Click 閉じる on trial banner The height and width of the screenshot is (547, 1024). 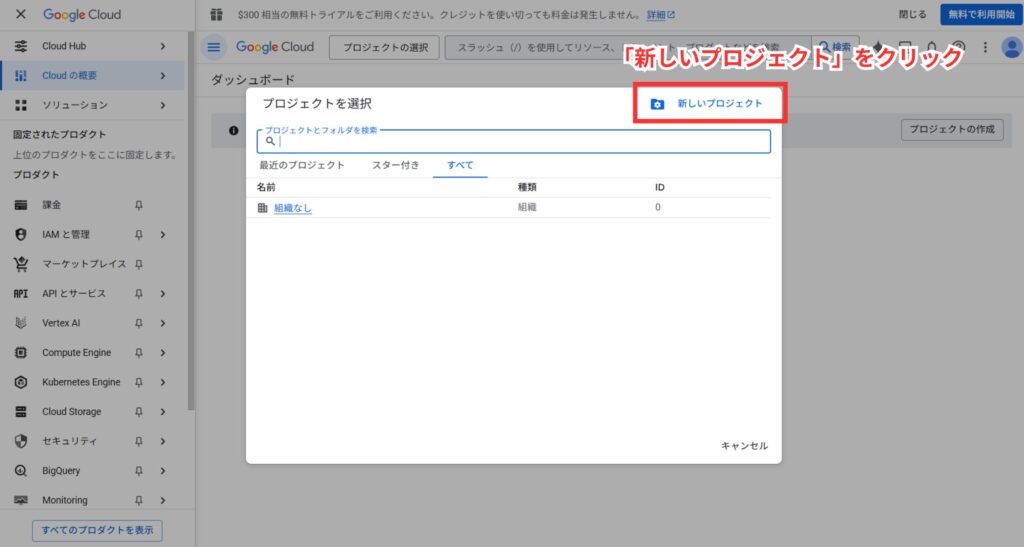912,14
